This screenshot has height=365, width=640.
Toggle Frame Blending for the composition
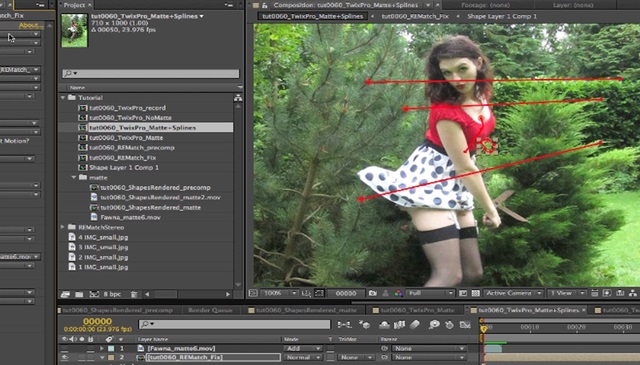point(399,325)
